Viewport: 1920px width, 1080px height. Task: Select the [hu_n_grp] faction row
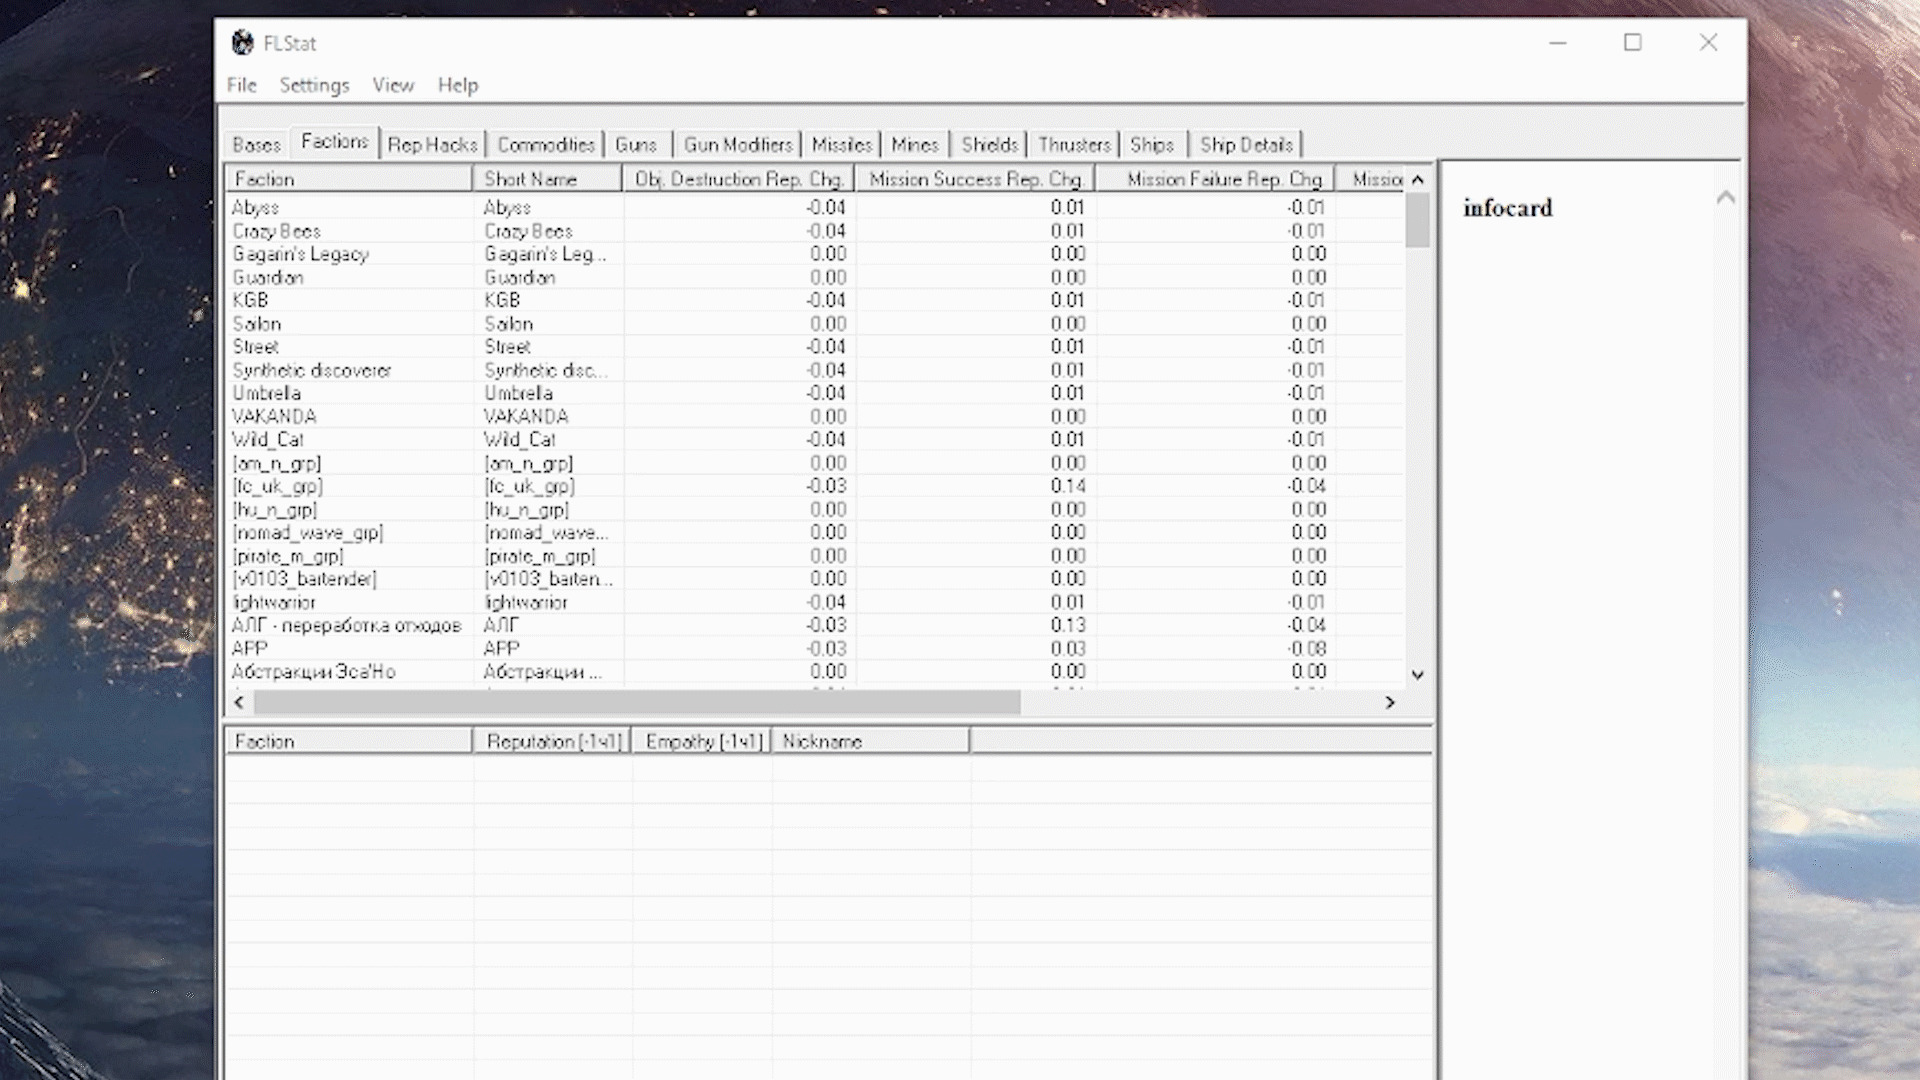click(x=815, y=509)
